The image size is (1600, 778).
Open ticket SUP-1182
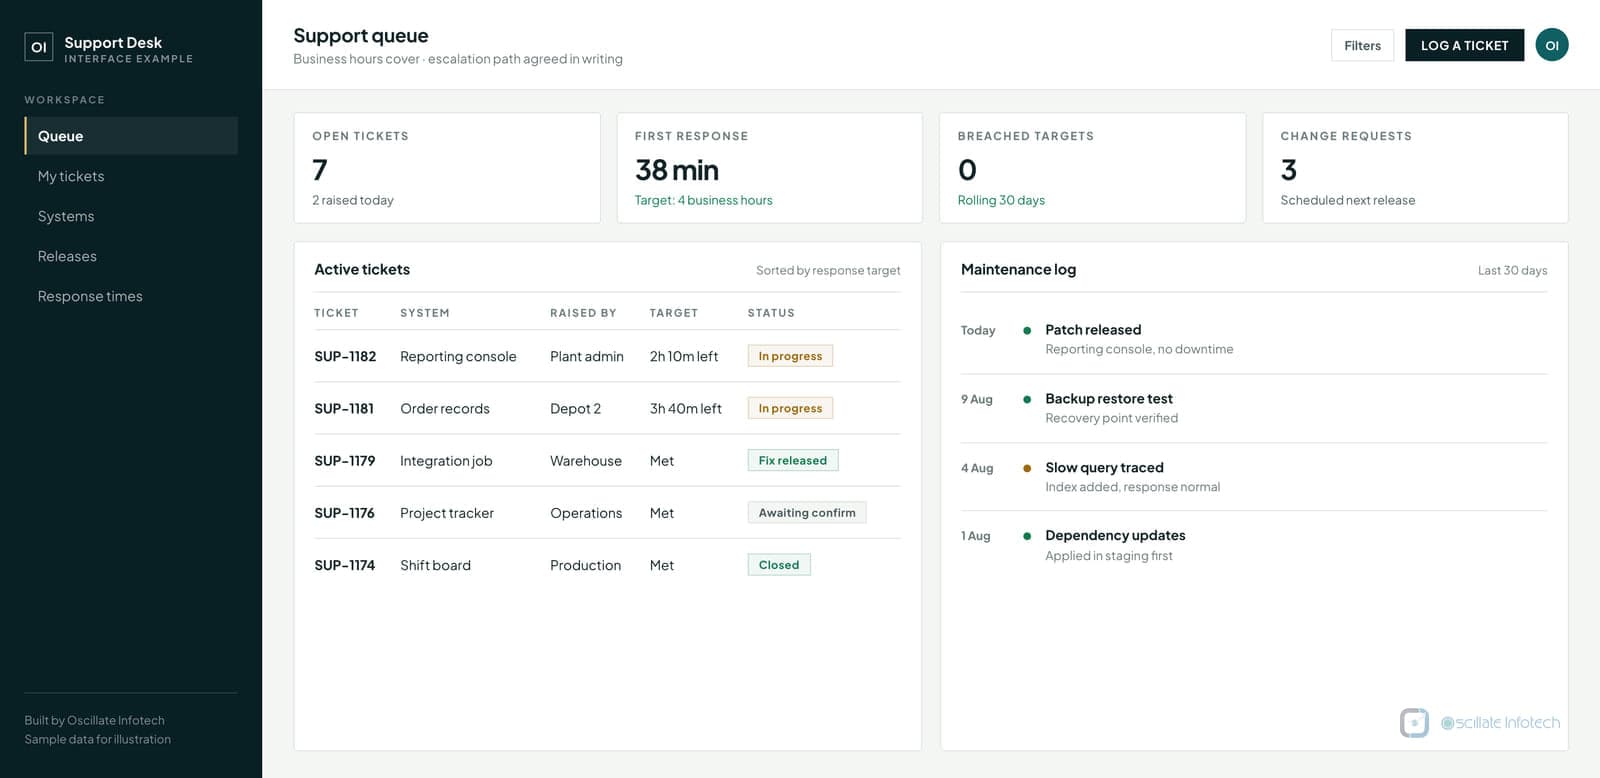[x=345, y=356]
